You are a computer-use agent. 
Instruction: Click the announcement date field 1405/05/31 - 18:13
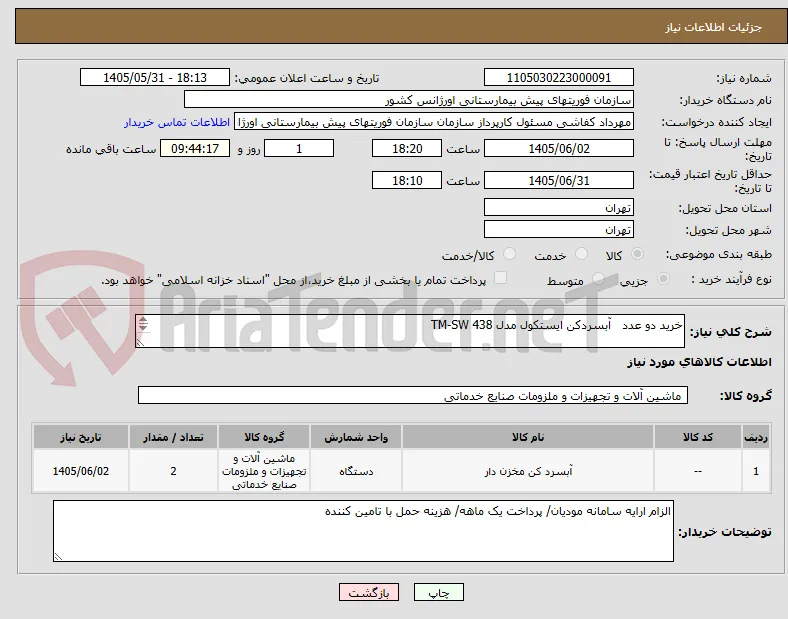pos(155,77)
